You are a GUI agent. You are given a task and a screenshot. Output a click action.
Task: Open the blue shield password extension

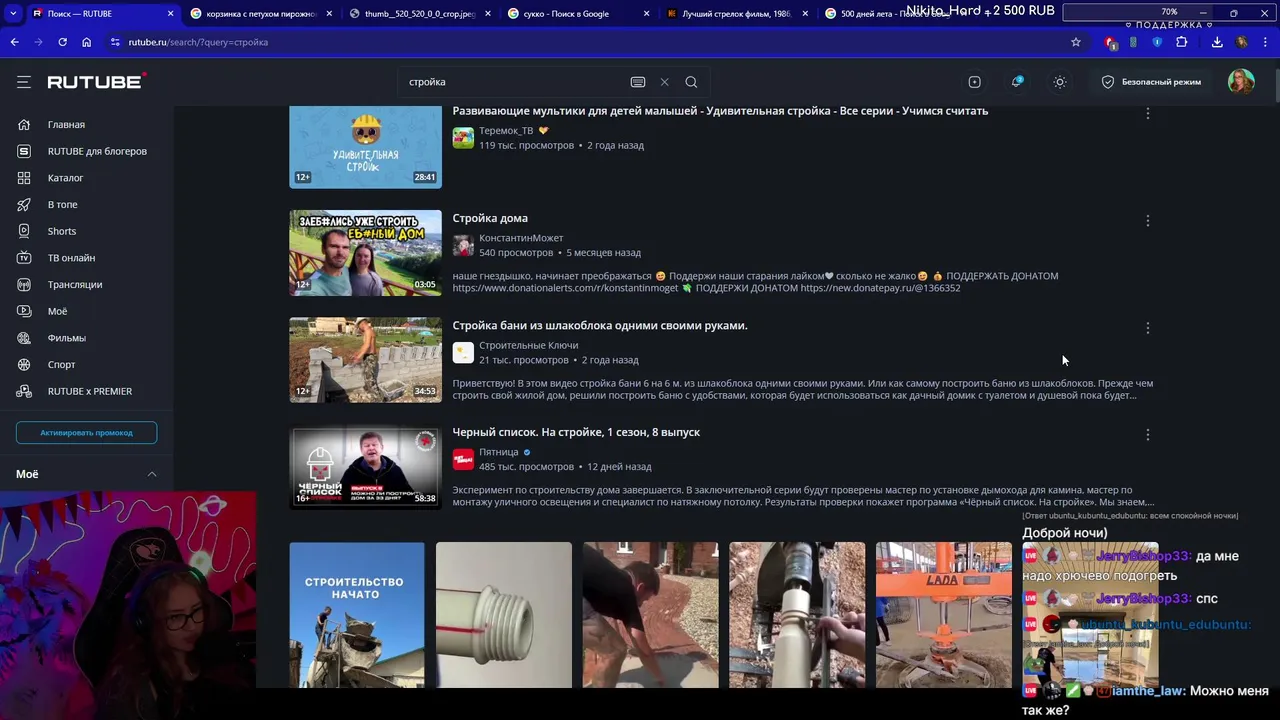(1157, 42)
